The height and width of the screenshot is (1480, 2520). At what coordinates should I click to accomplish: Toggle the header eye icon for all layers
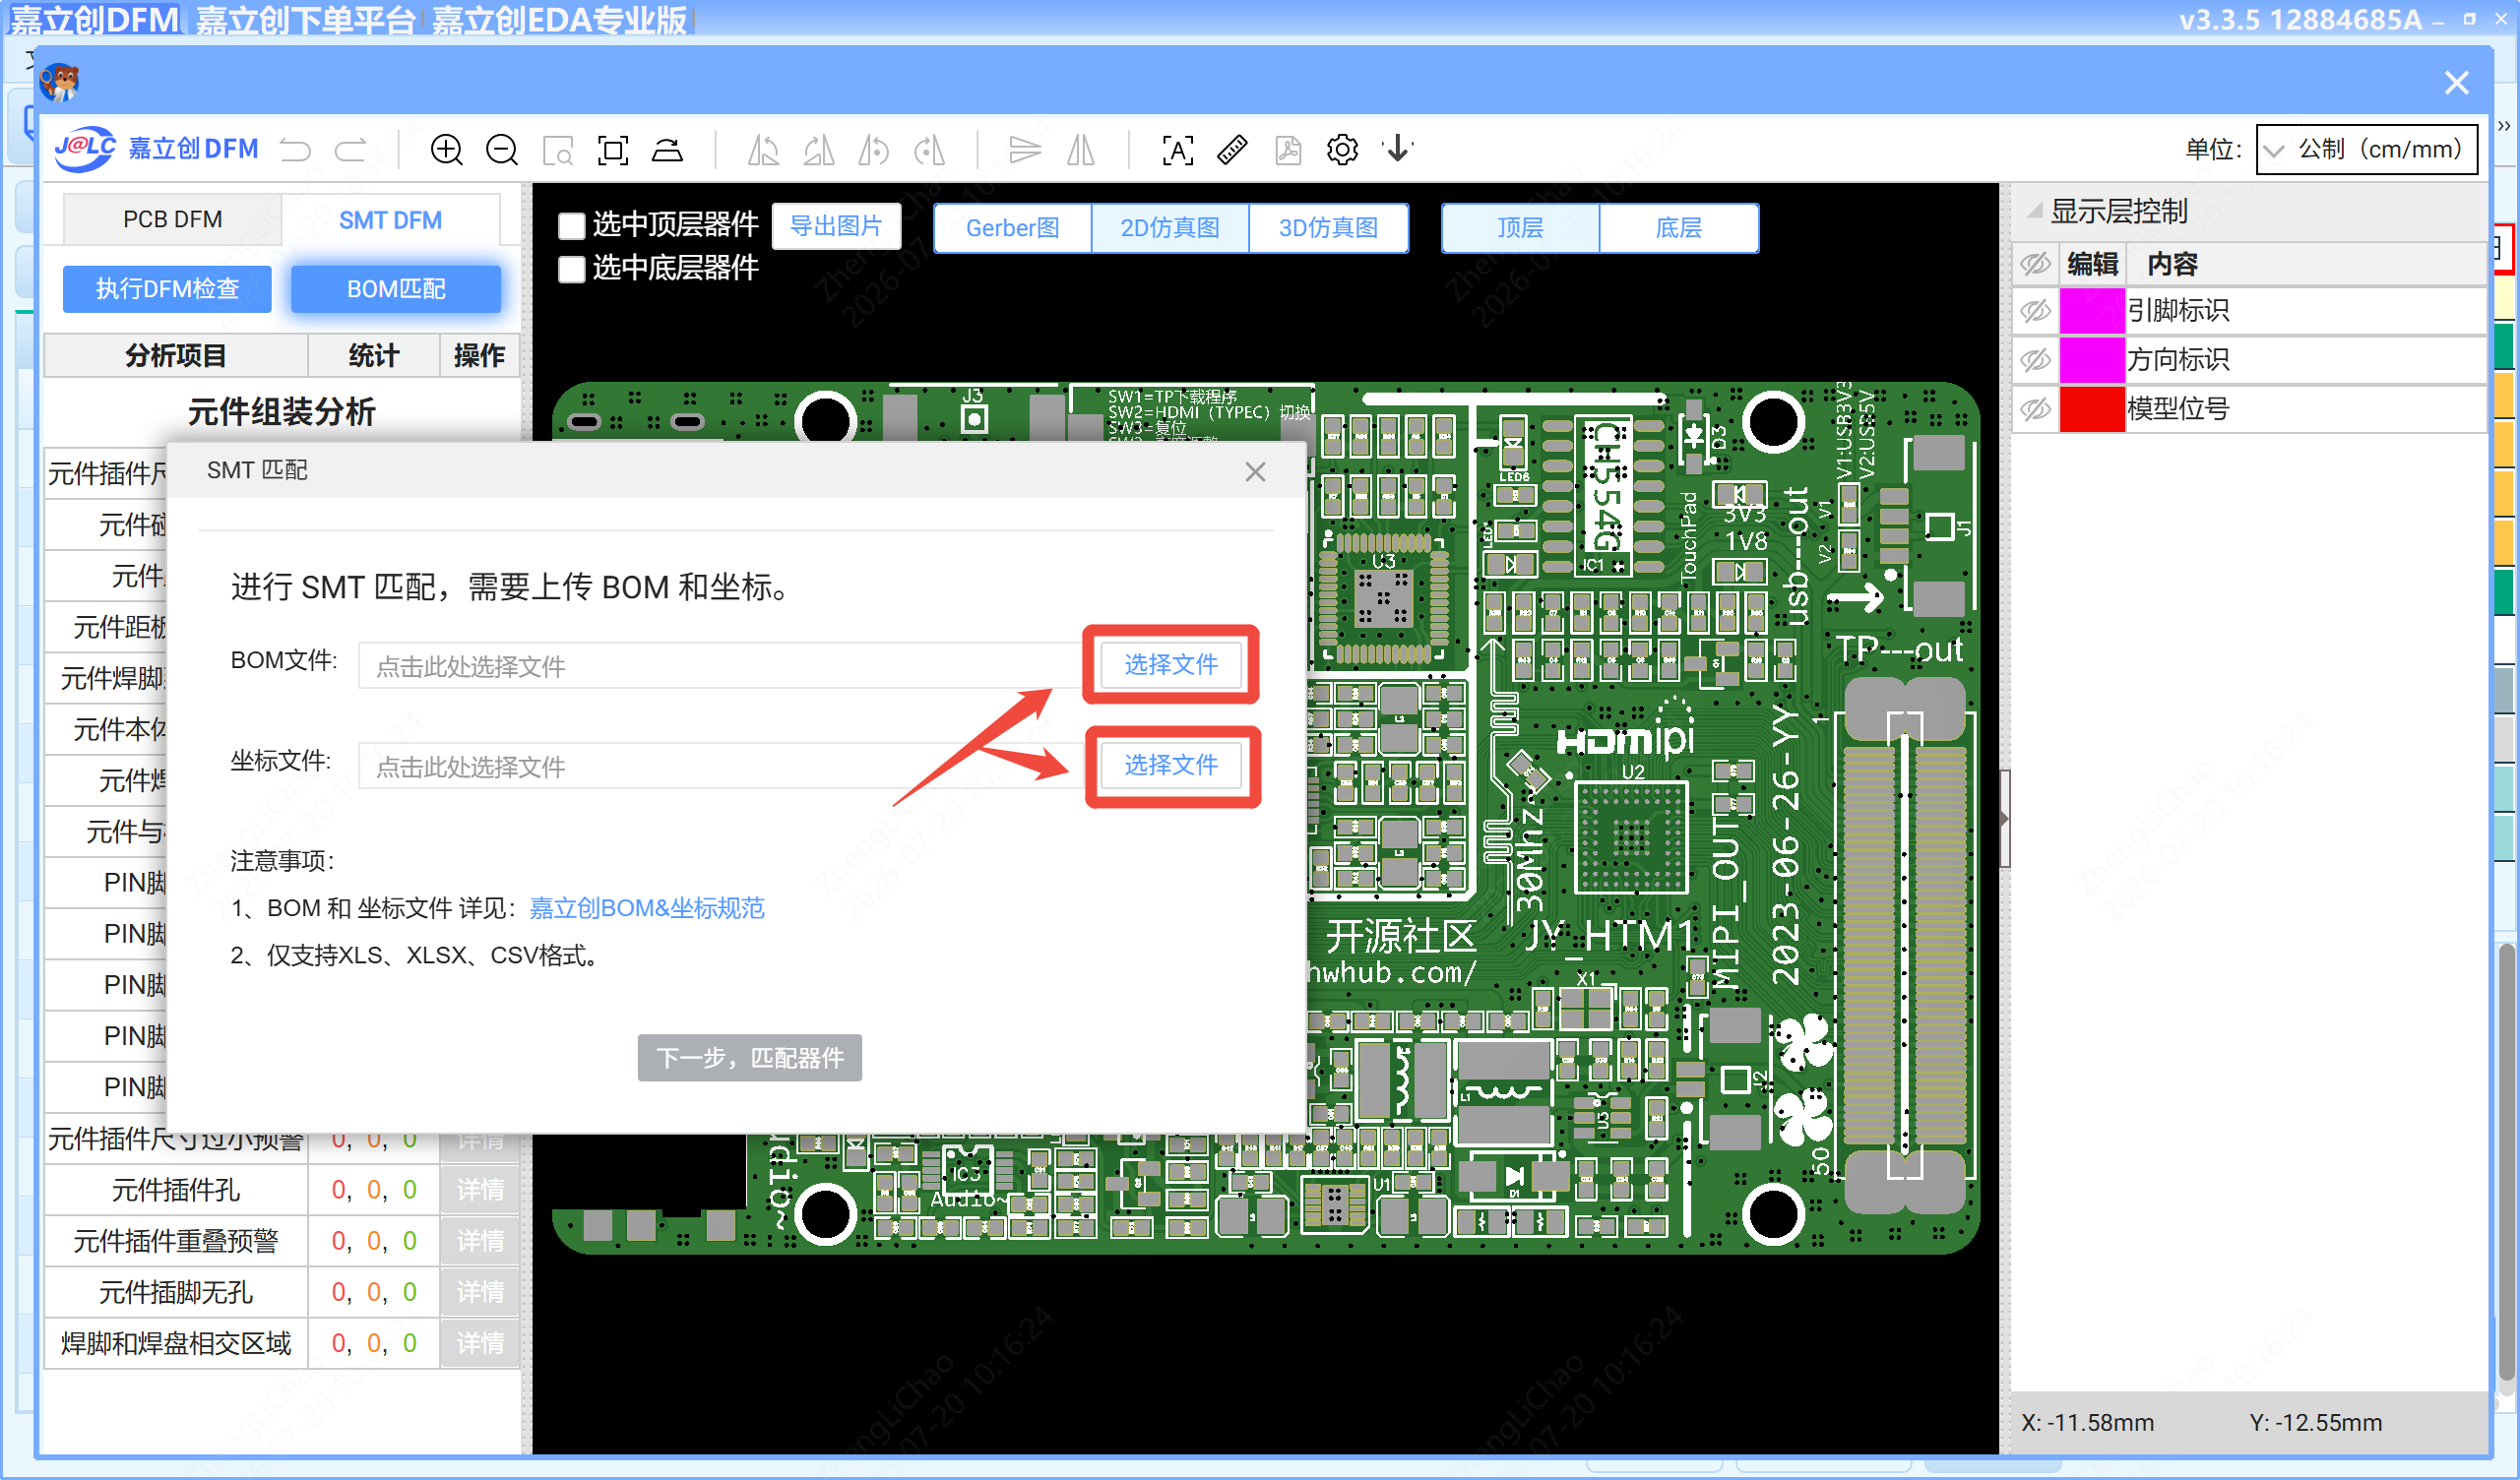point(2035,264)
